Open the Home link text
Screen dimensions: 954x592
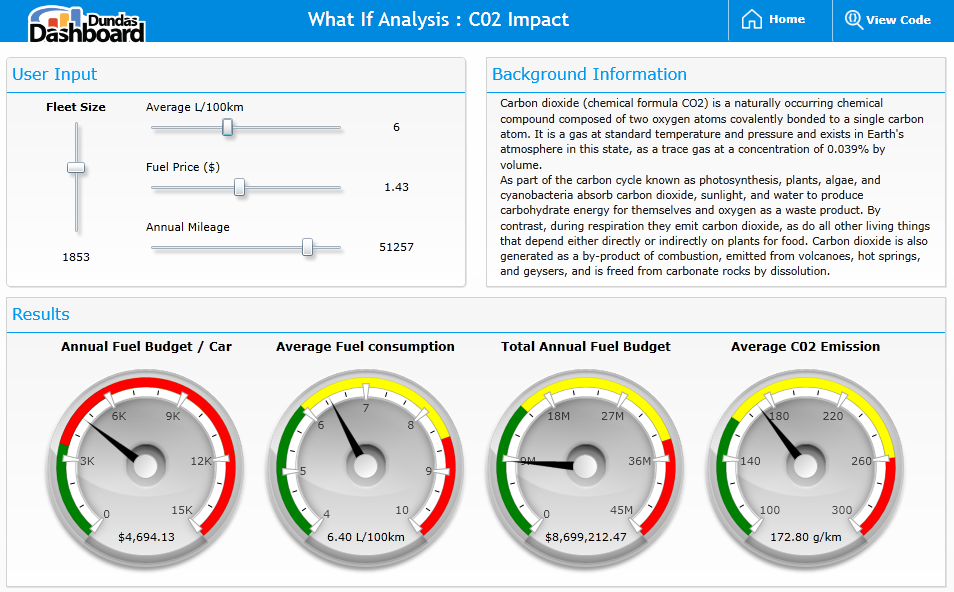coord(787,19)
